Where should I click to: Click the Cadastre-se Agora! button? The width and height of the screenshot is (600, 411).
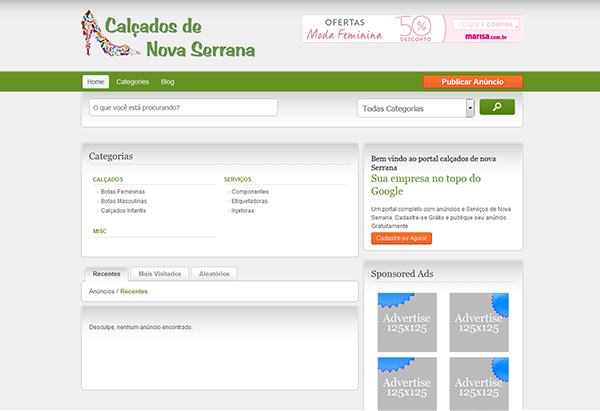(401, 238)
